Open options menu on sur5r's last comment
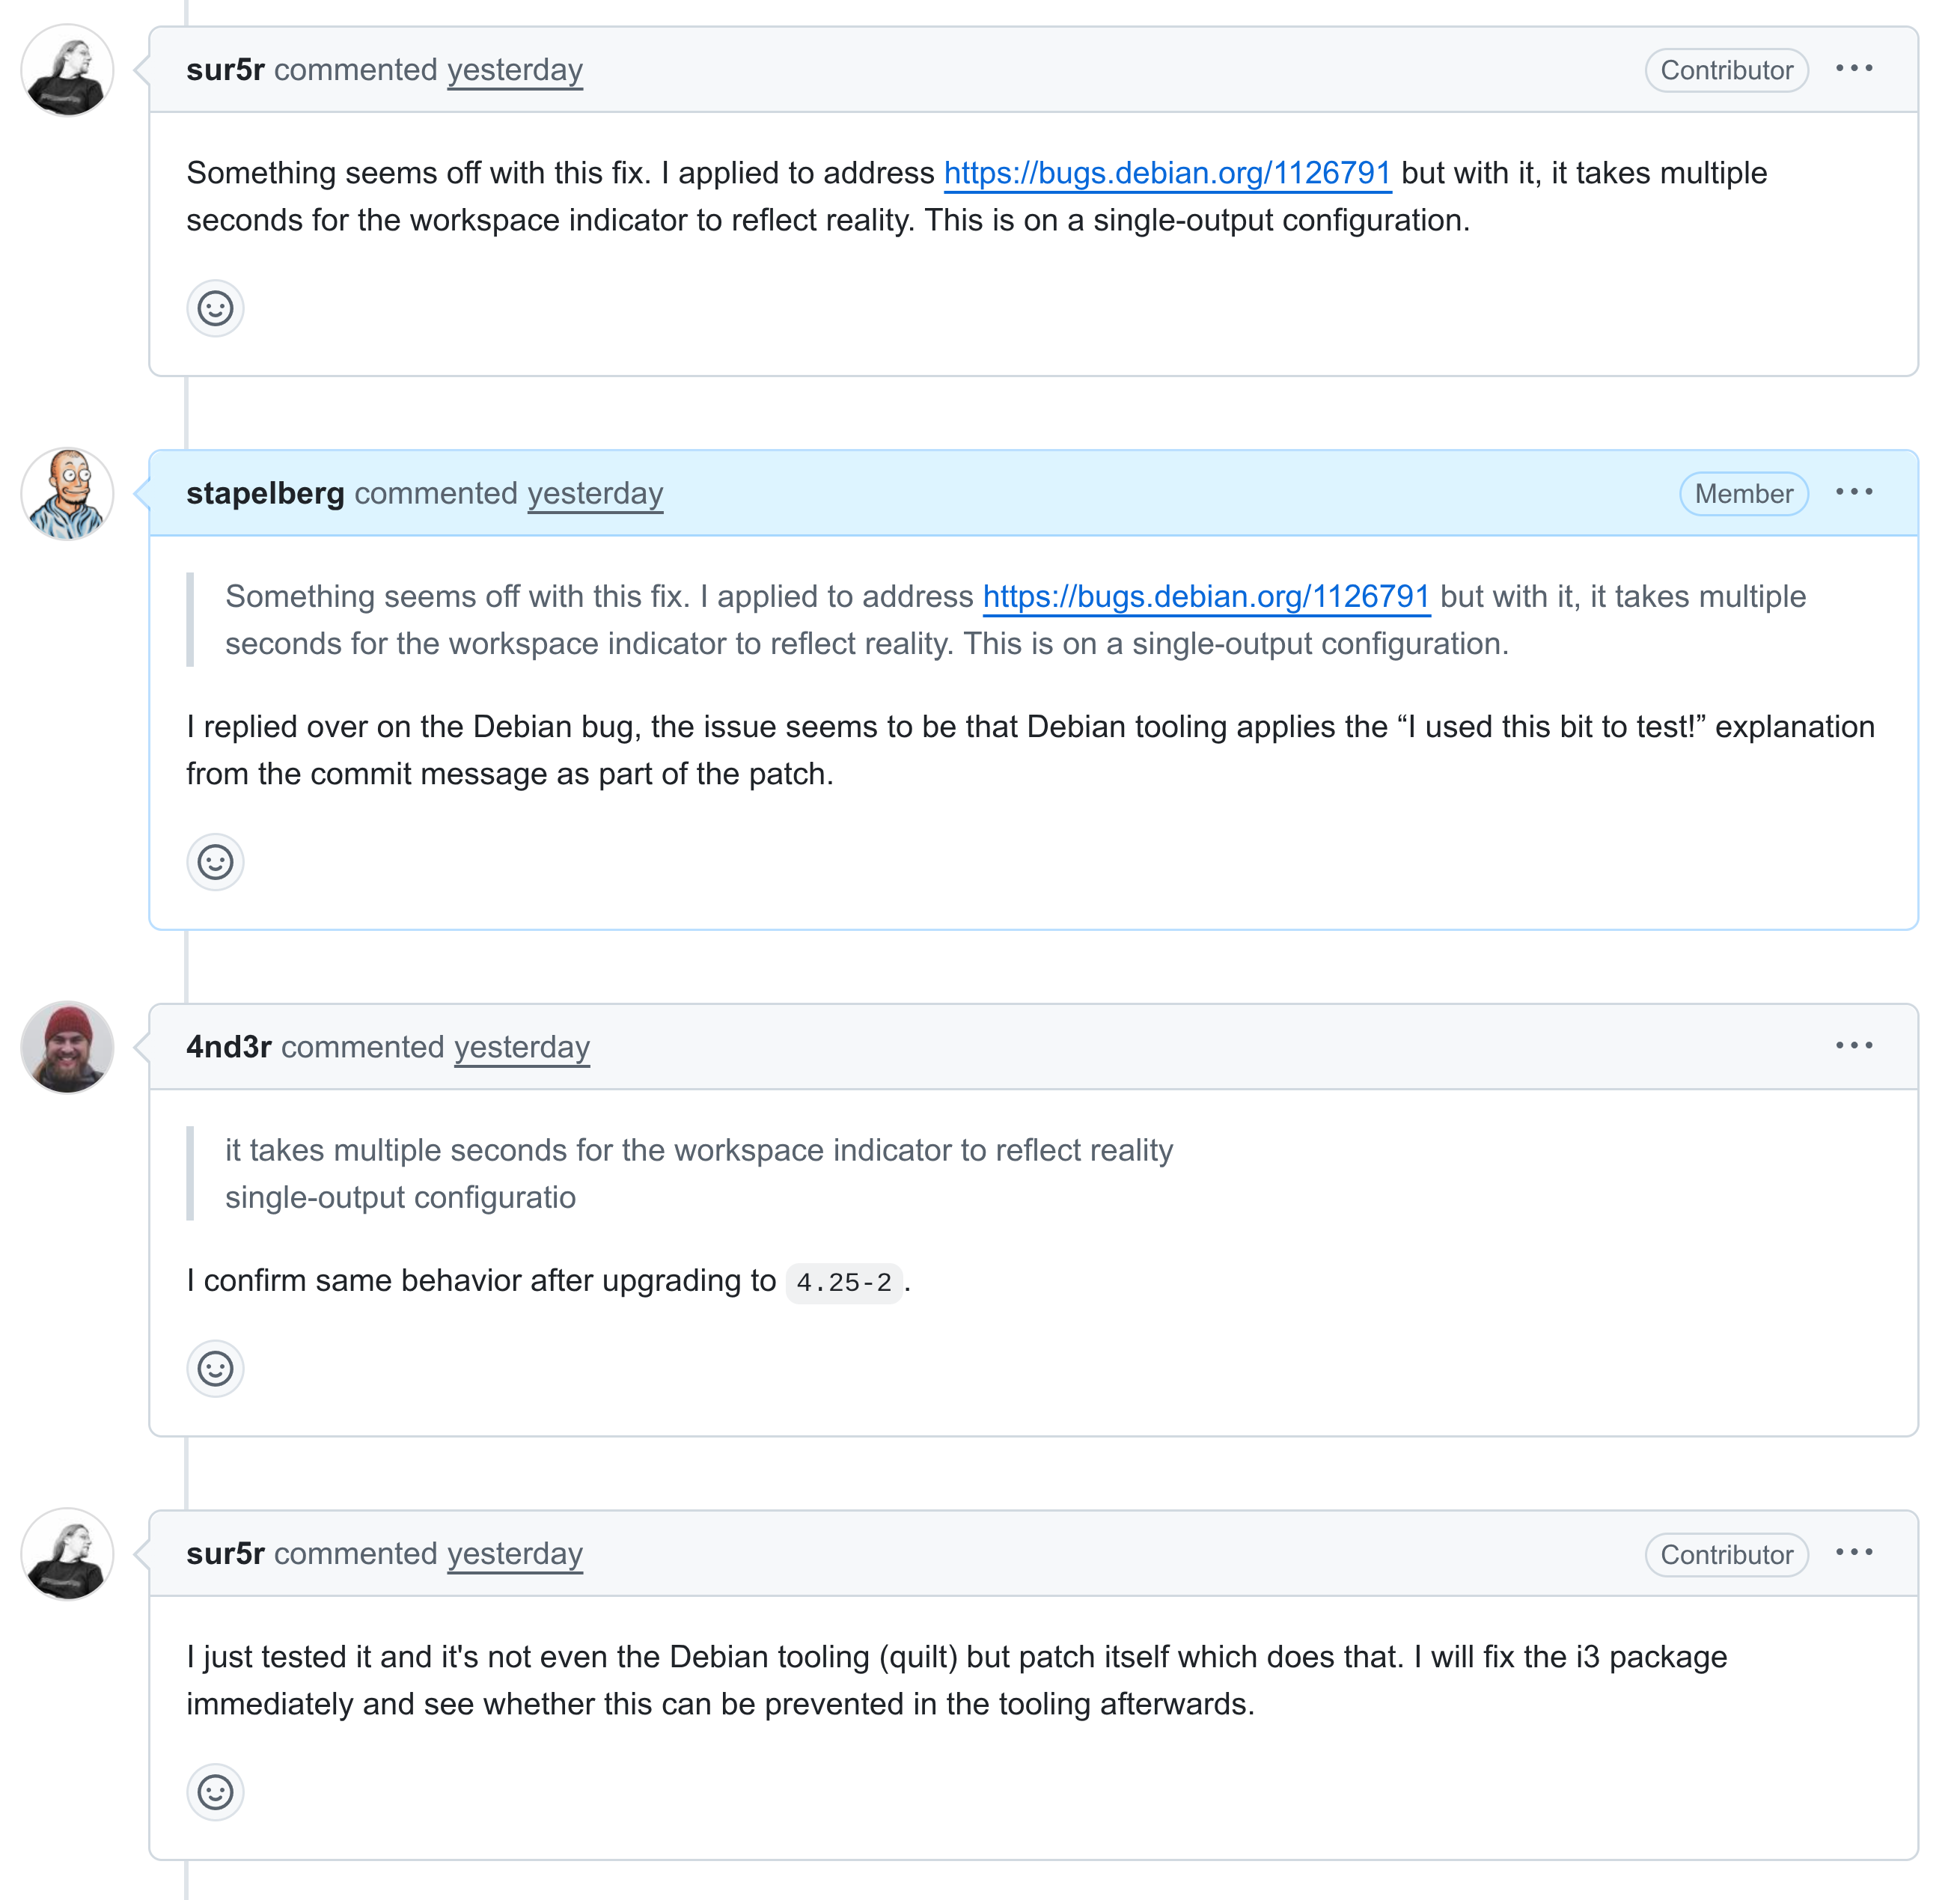The width and height of the screenshot is (1960, 1900). pyautogui.click(x=1854, y=1553)
